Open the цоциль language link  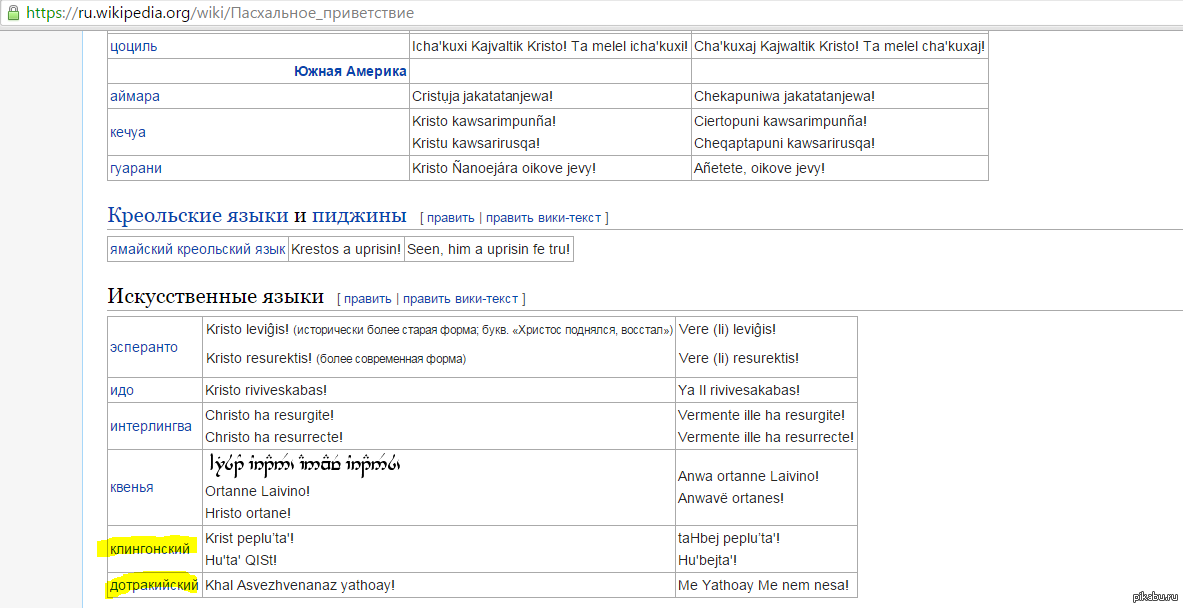[133, 47]
